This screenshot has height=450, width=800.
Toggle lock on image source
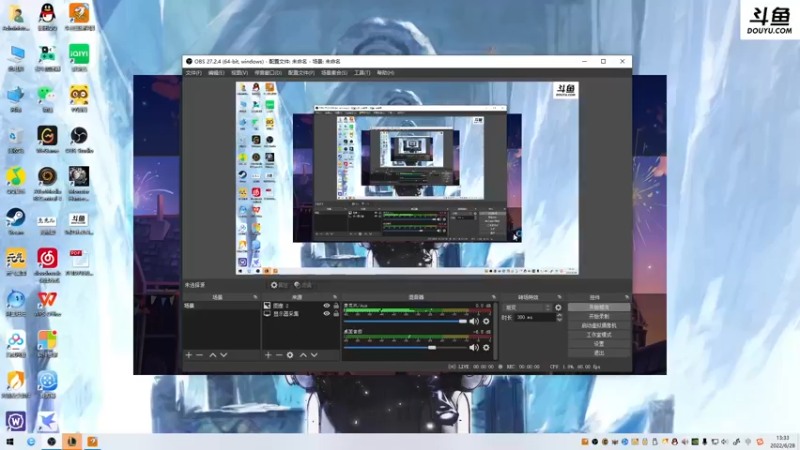coord(336,306)
